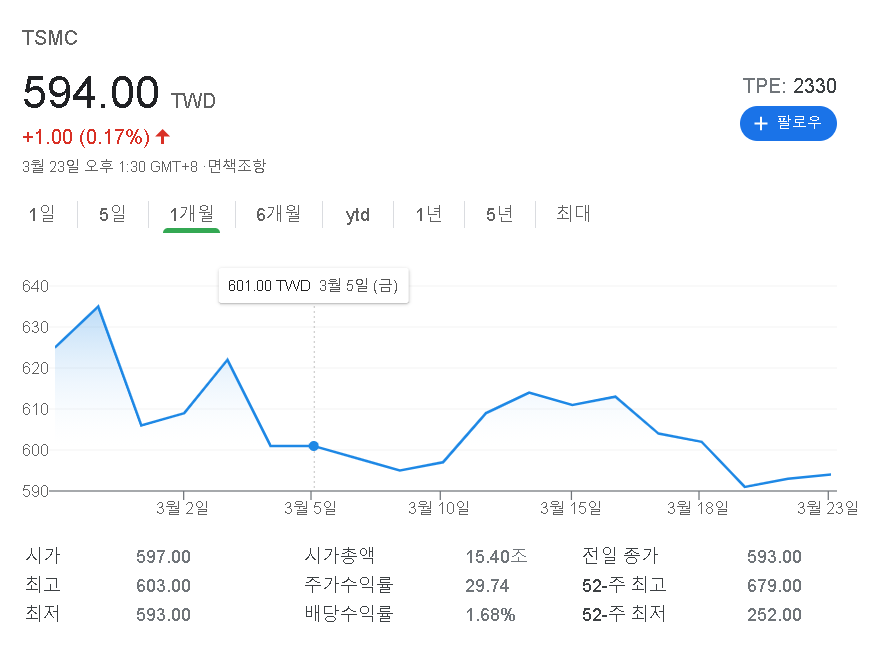This screenshot has height=671, width=887.
Task: Click the 3월 2일 axis label
Action: pos(183,508)
